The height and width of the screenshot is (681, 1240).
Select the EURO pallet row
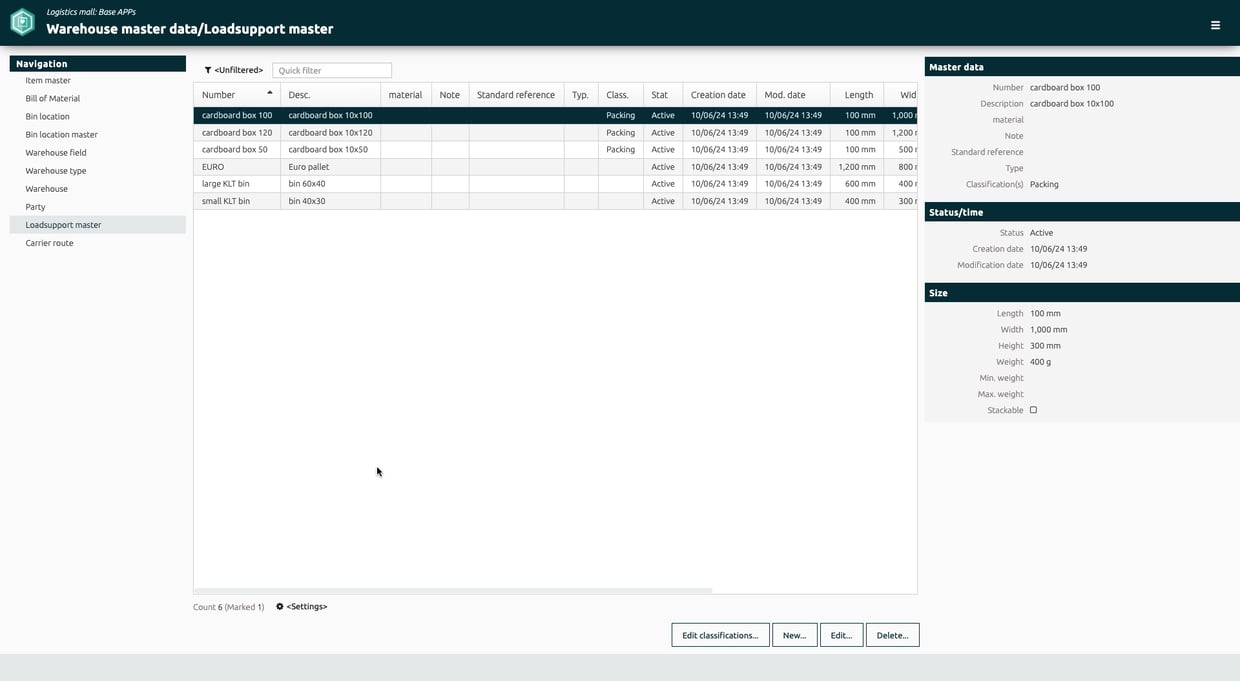coord(555,167)
